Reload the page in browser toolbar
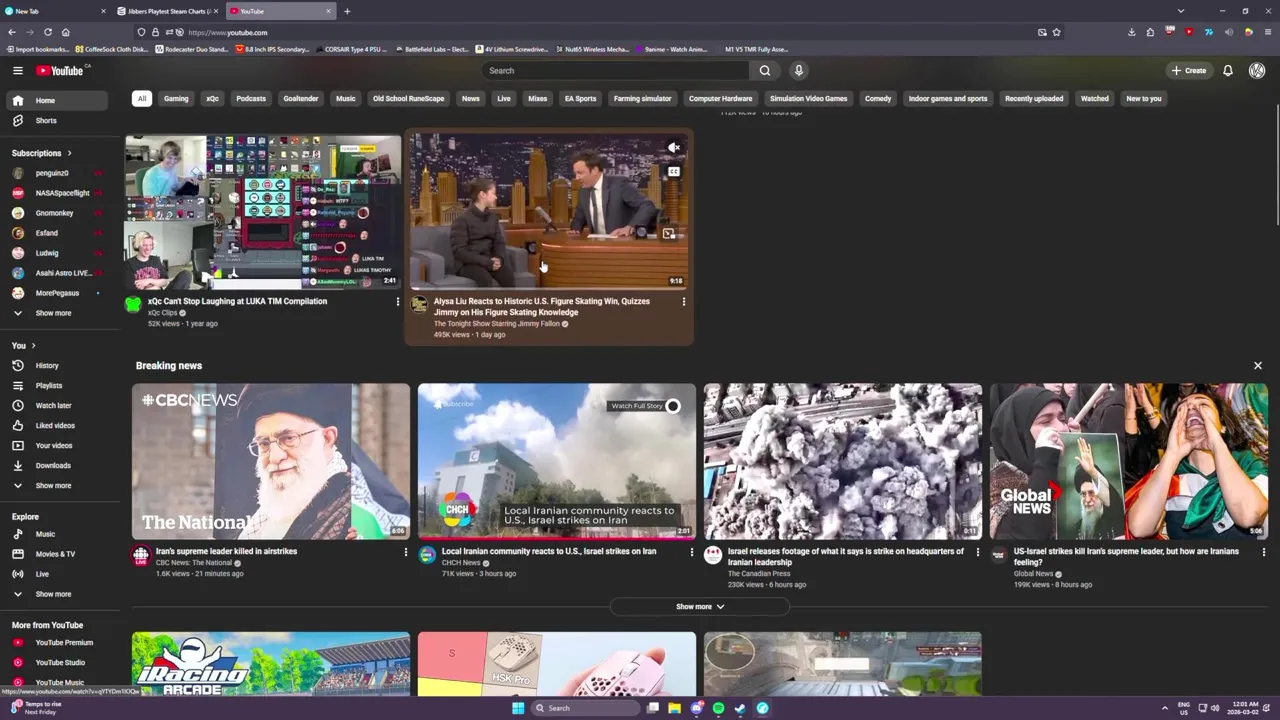The image size is (1280, 720). click(x=47, y=32)
